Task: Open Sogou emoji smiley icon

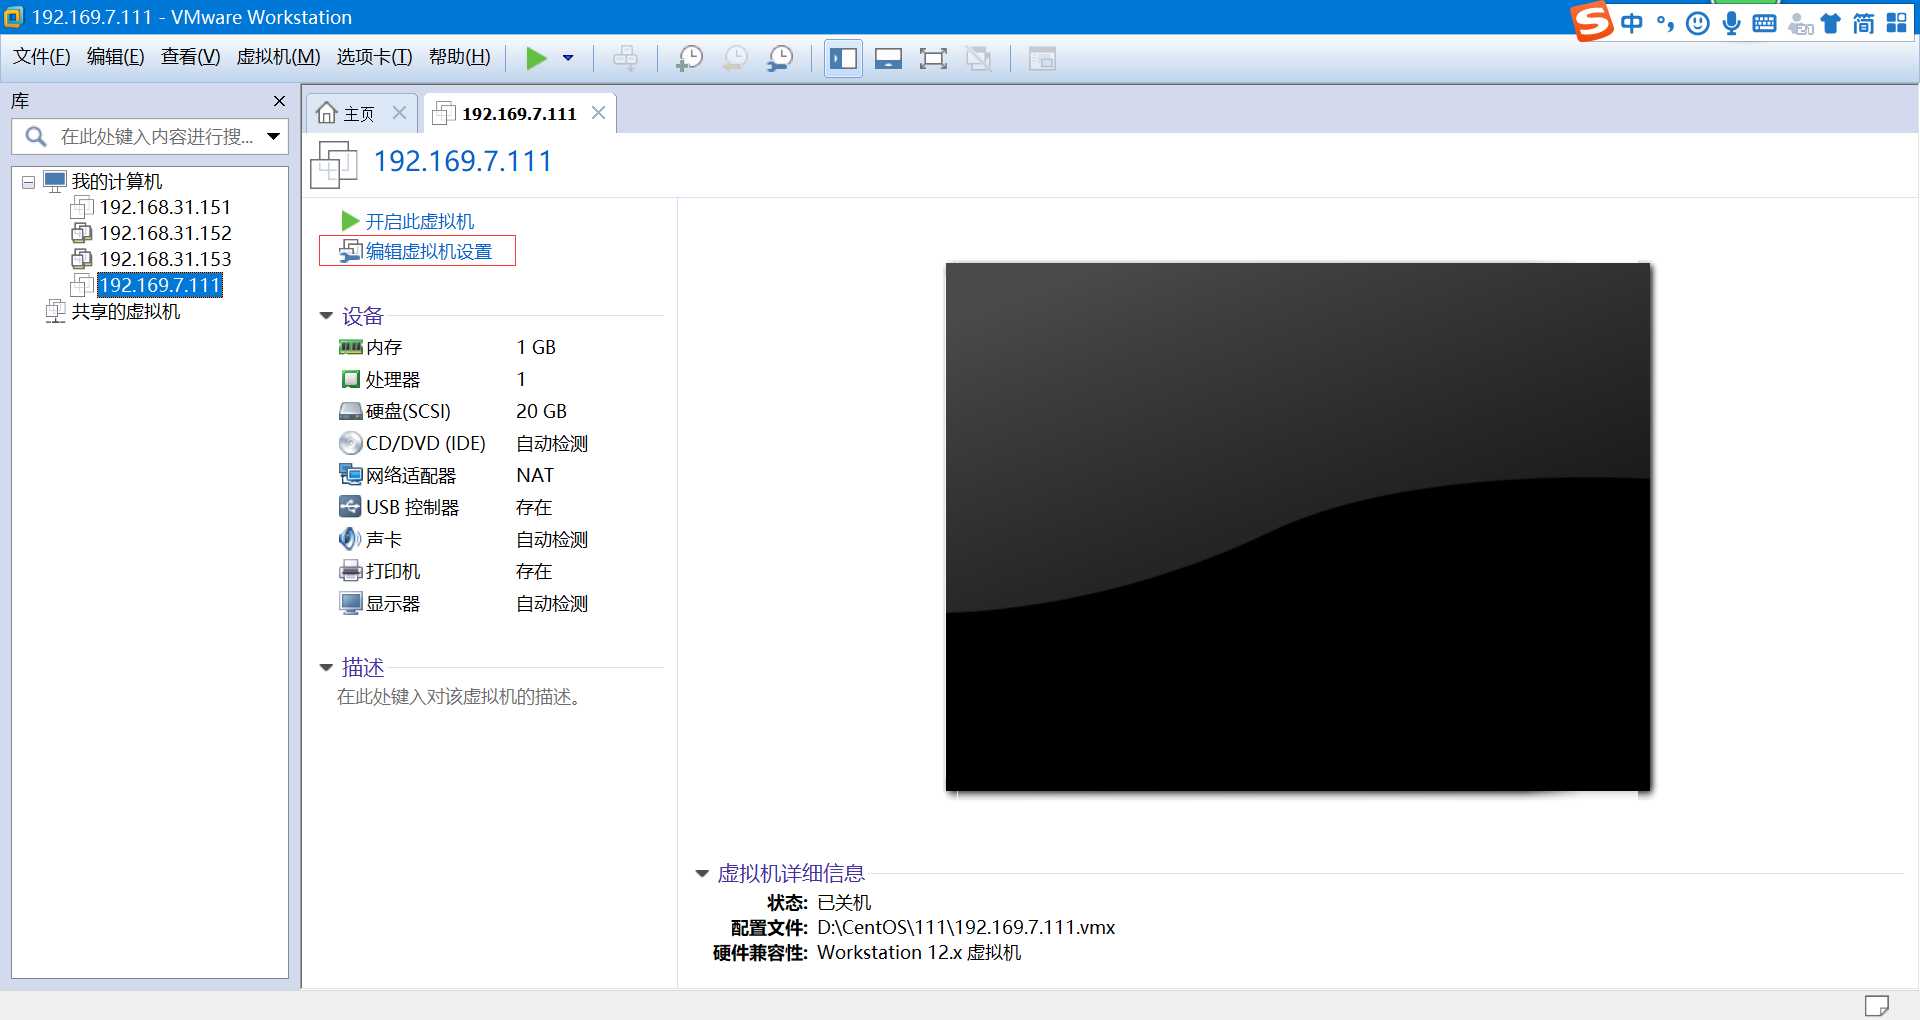Action: 1698,23
